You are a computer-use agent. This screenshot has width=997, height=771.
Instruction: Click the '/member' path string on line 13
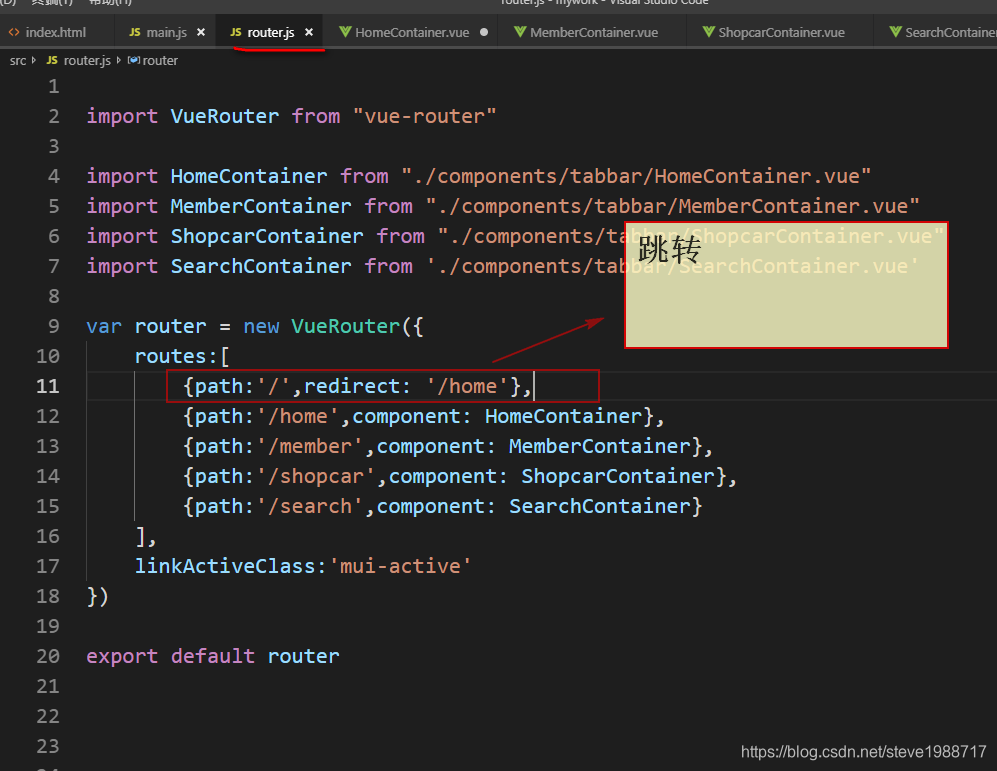click(x=309, y=446)
